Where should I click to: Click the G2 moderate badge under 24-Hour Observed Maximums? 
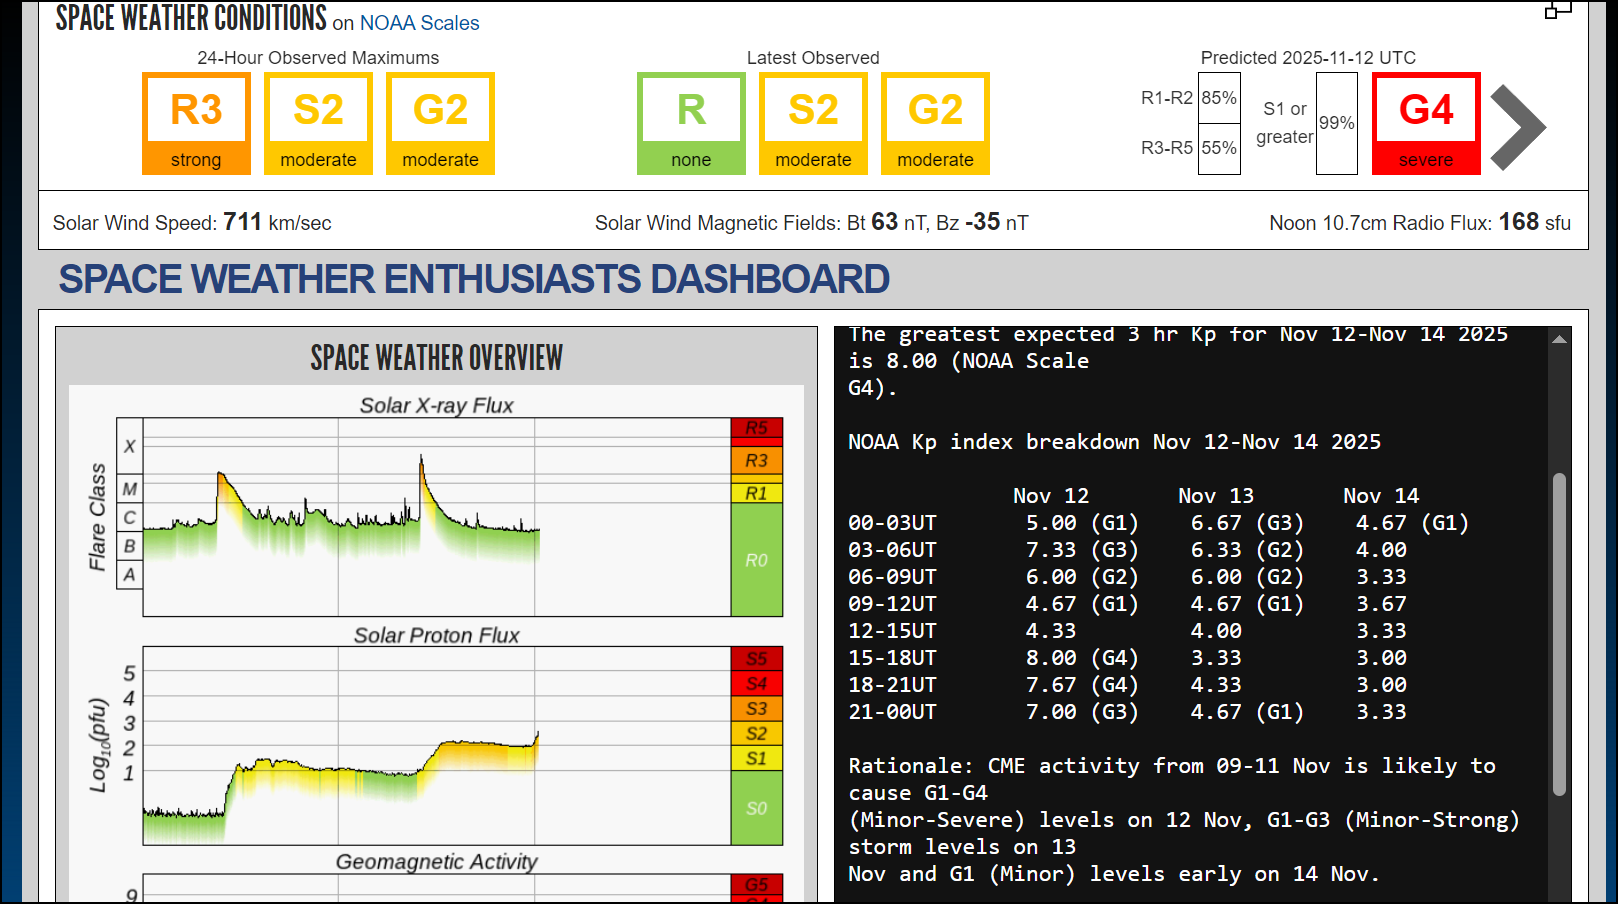440,123
